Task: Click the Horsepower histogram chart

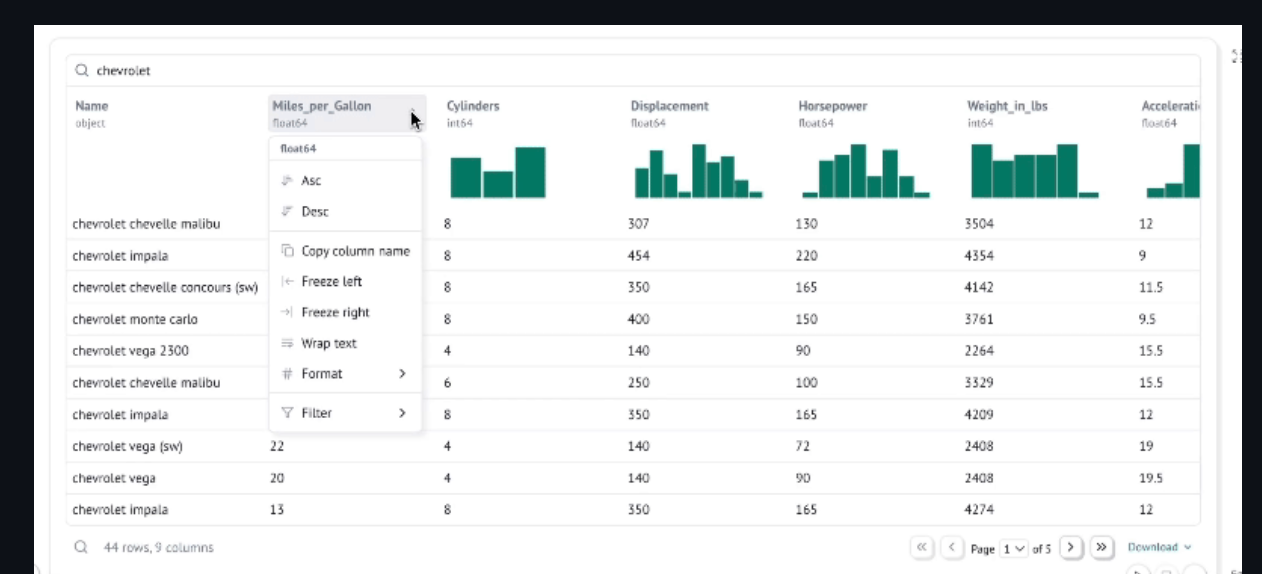Action: [866, 172]
